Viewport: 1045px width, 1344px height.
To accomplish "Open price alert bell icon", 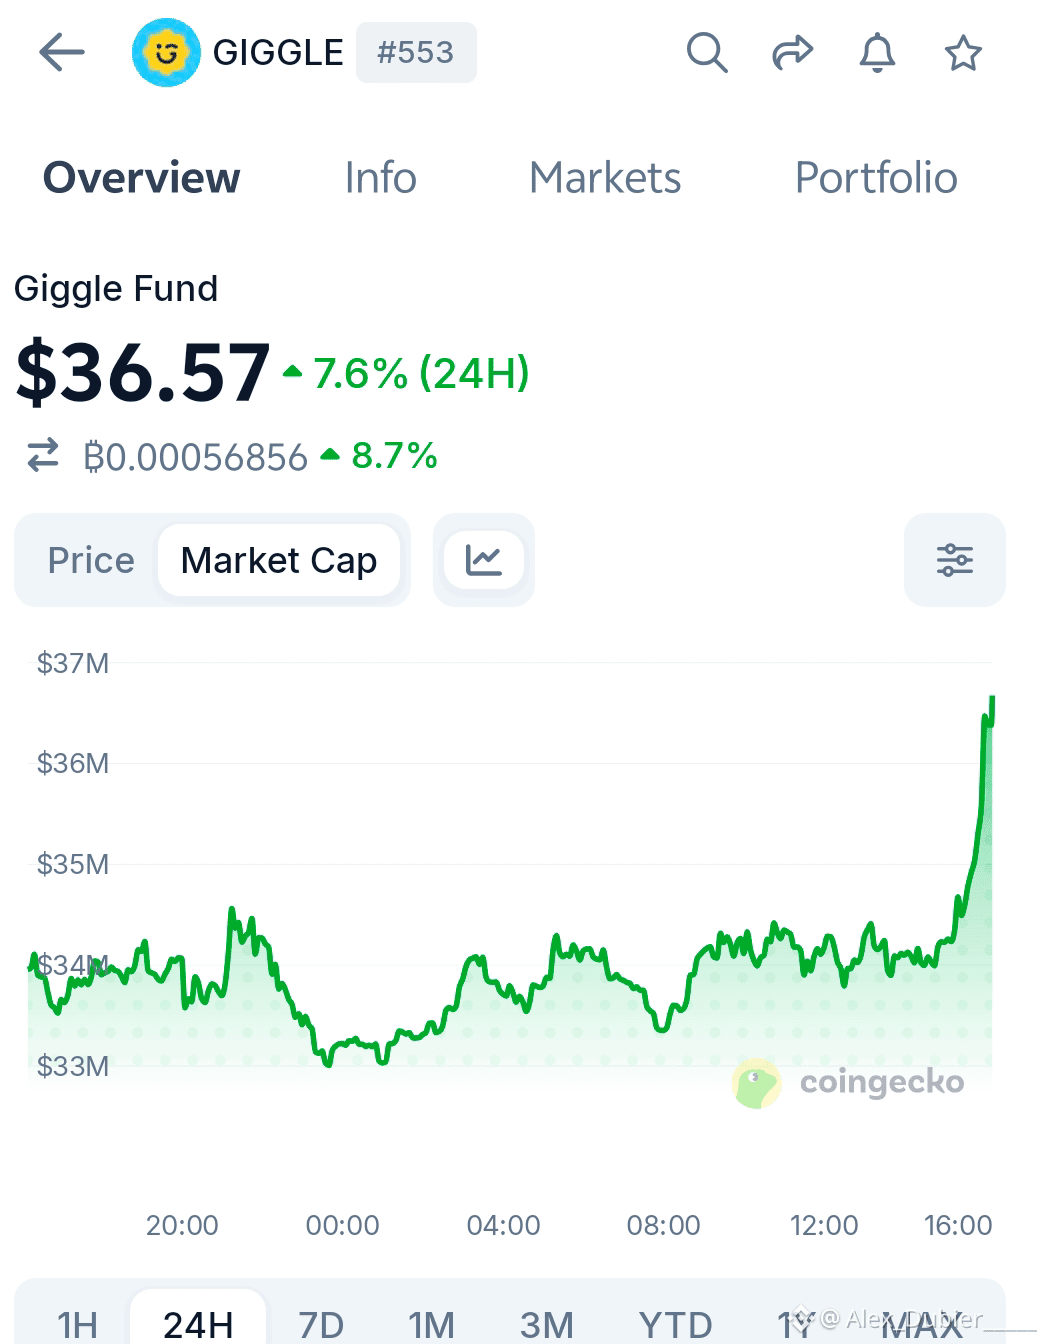I will click(877, 52).
